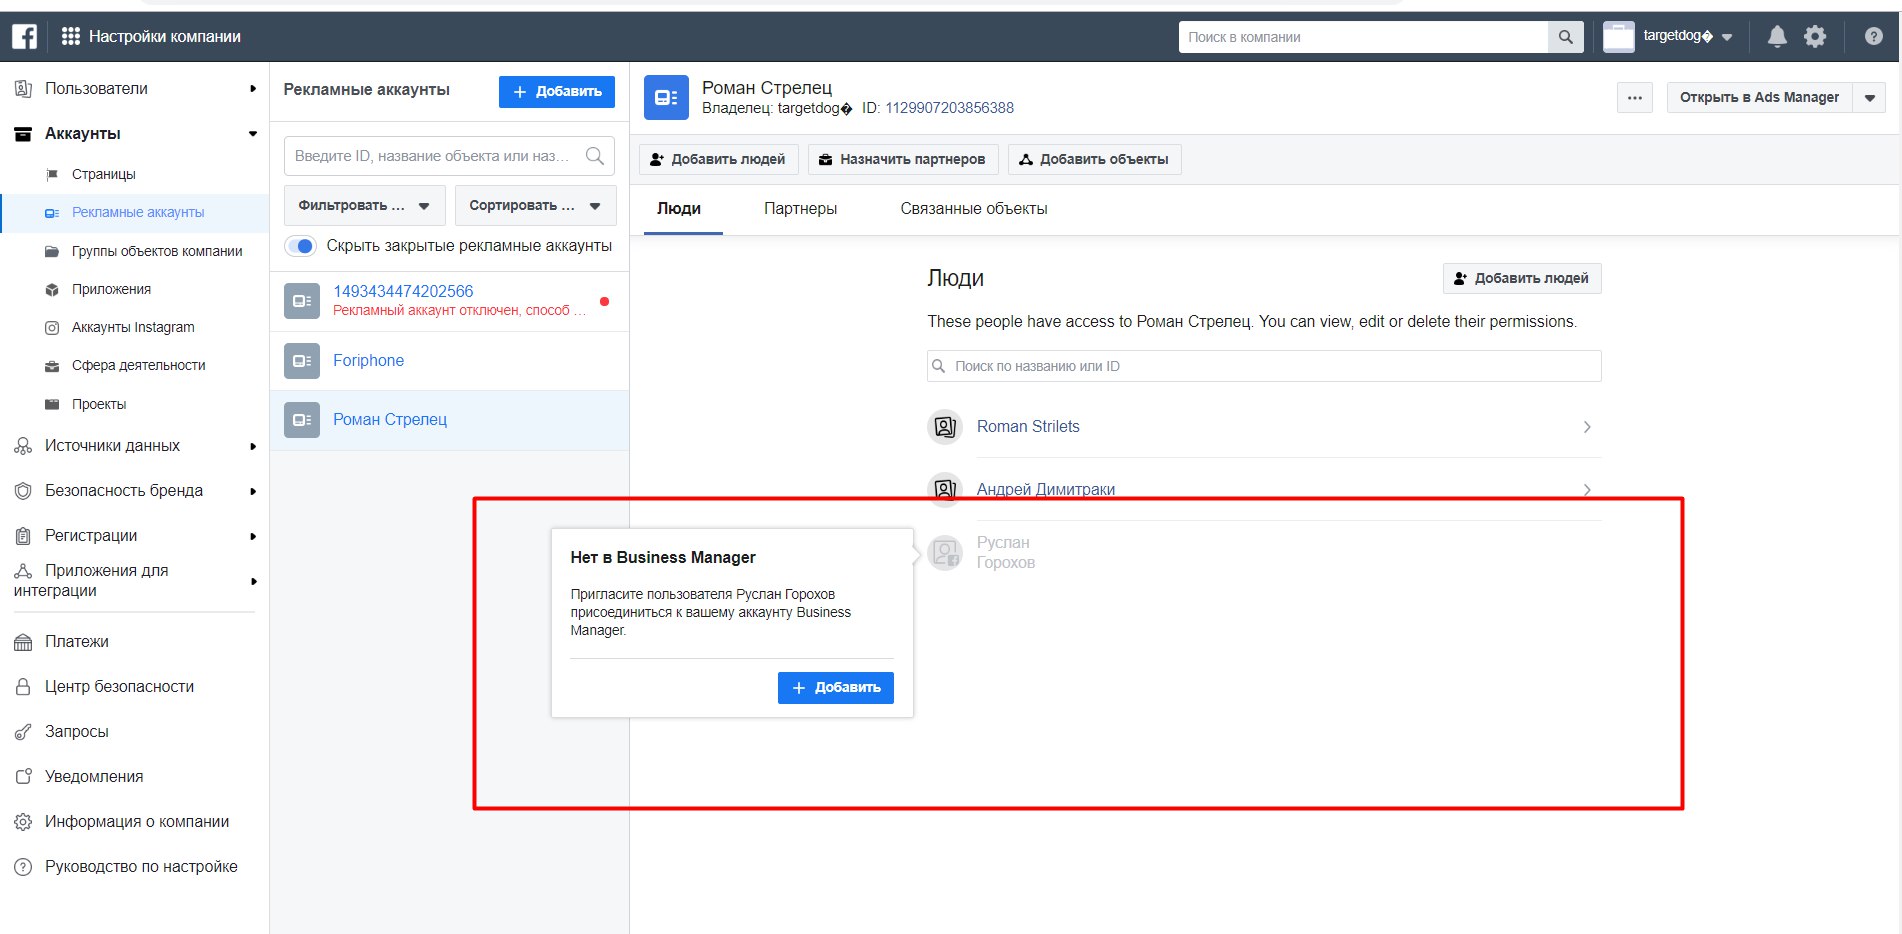1902x934 pixels.
Task: Open Платежи in the sidebar
Action: (76, 642)
